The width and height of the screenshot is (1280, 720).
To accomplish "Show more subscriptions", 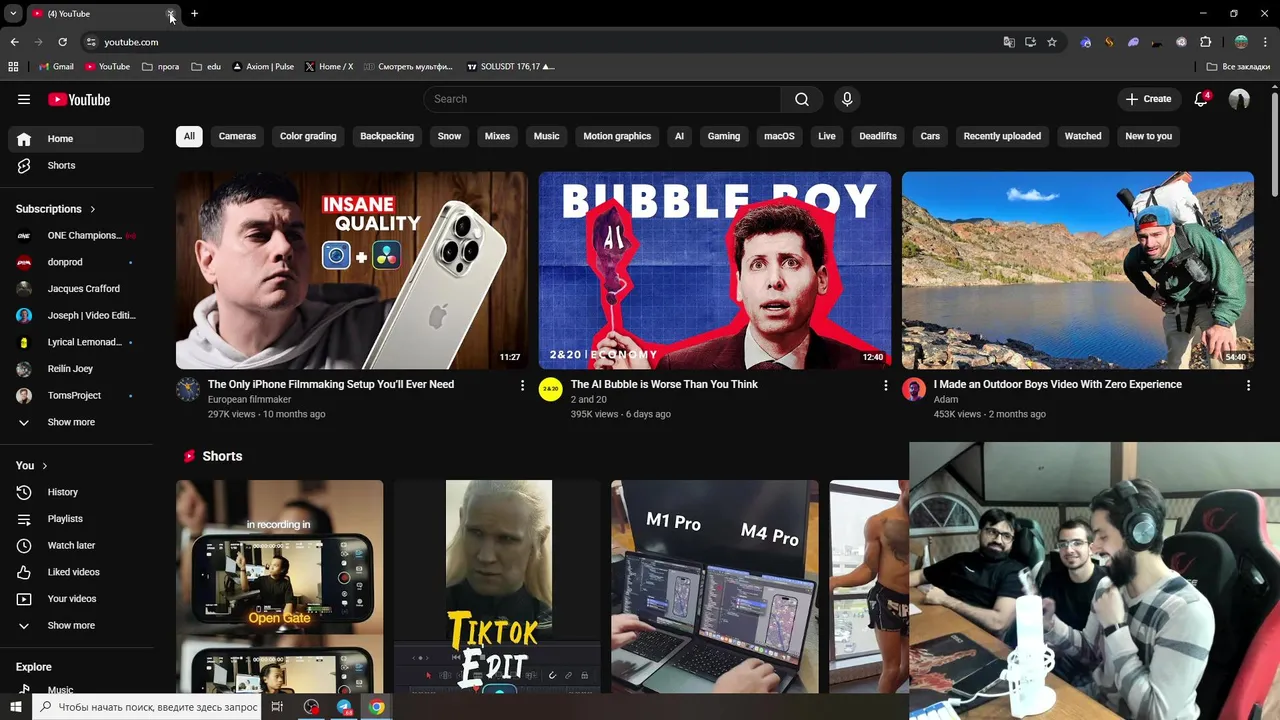I will tap(76, 422).
